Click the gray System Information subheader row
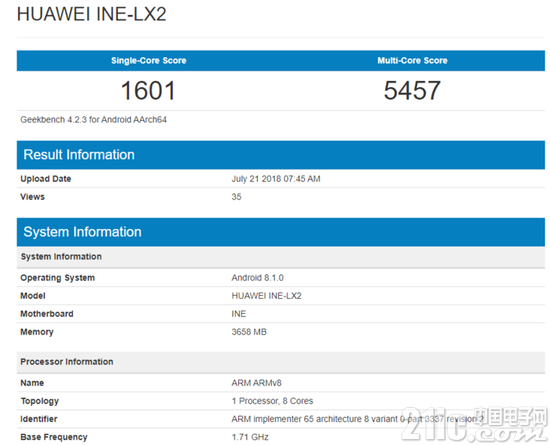550x445 pixels. pos(281,257)
